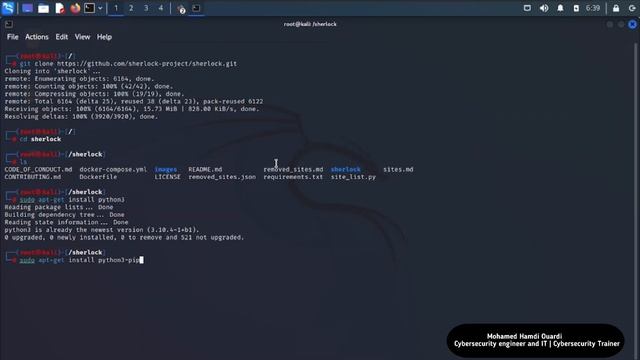Switch to workspace 2
This screenshot has width=640, height=360.
pyautogui.click(x=131, y=8)
